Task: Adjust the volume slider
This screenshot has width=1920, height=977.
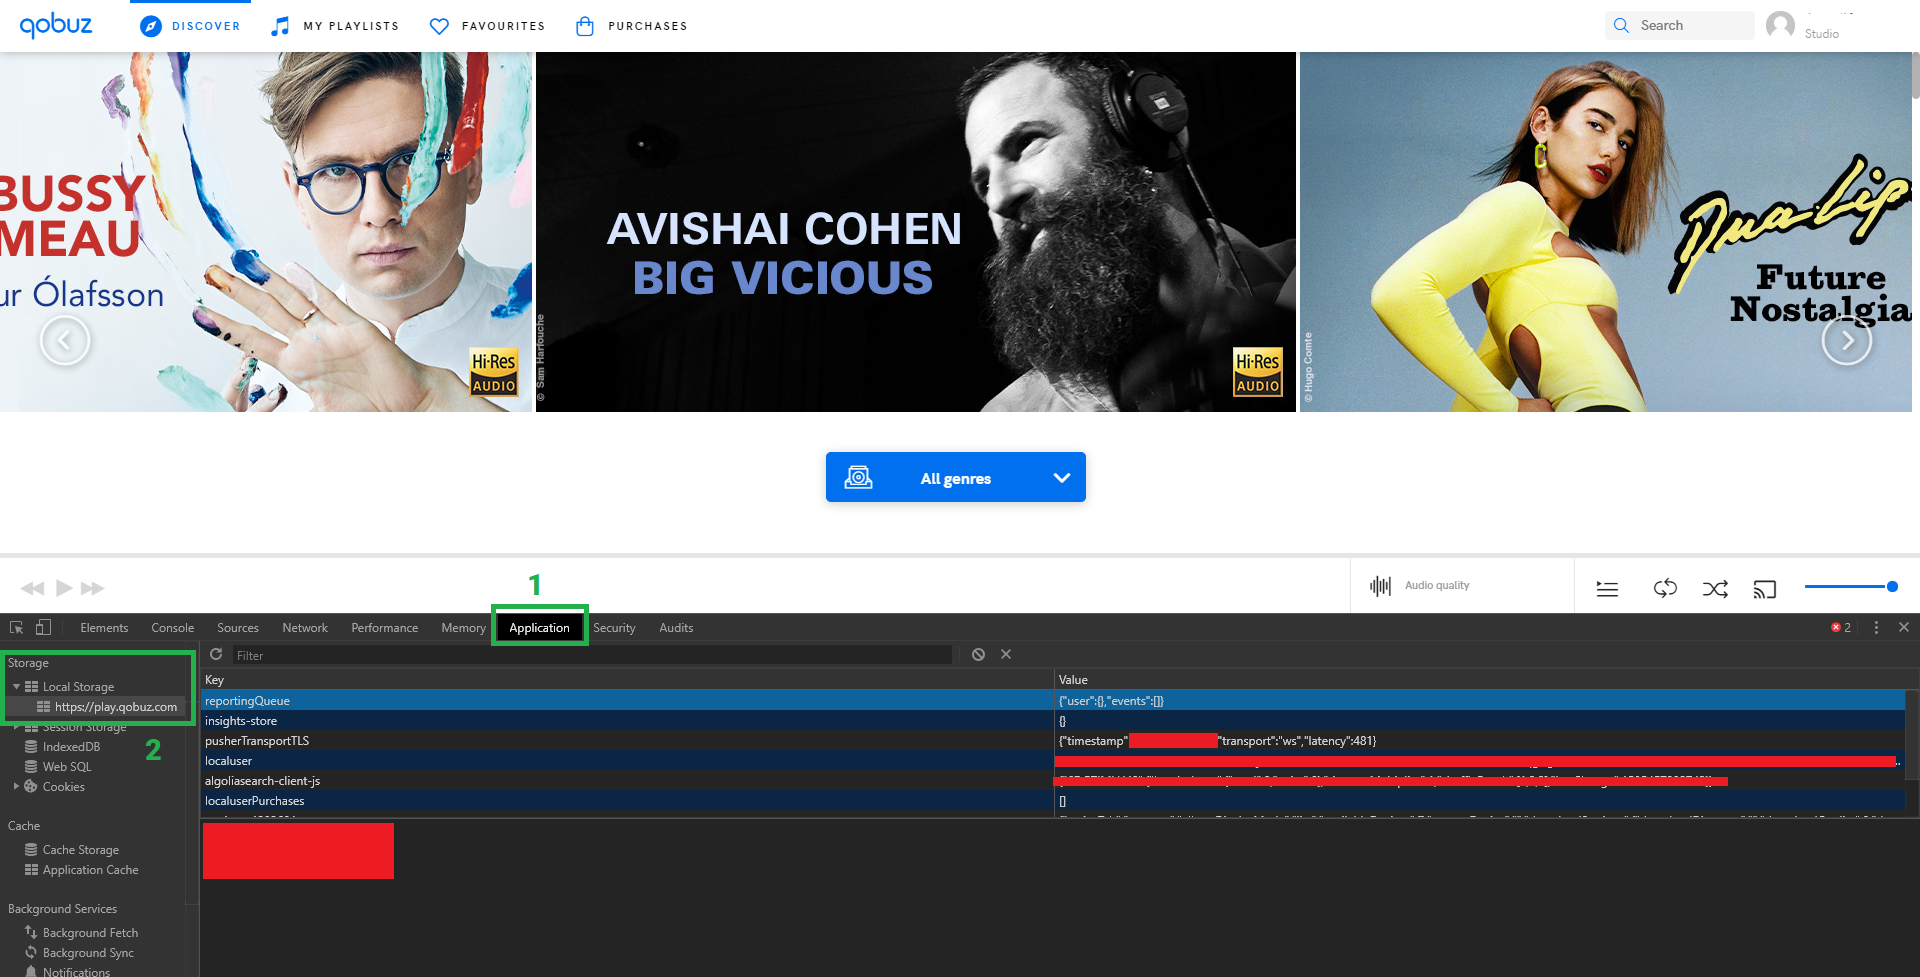Action: point(1850,587)
